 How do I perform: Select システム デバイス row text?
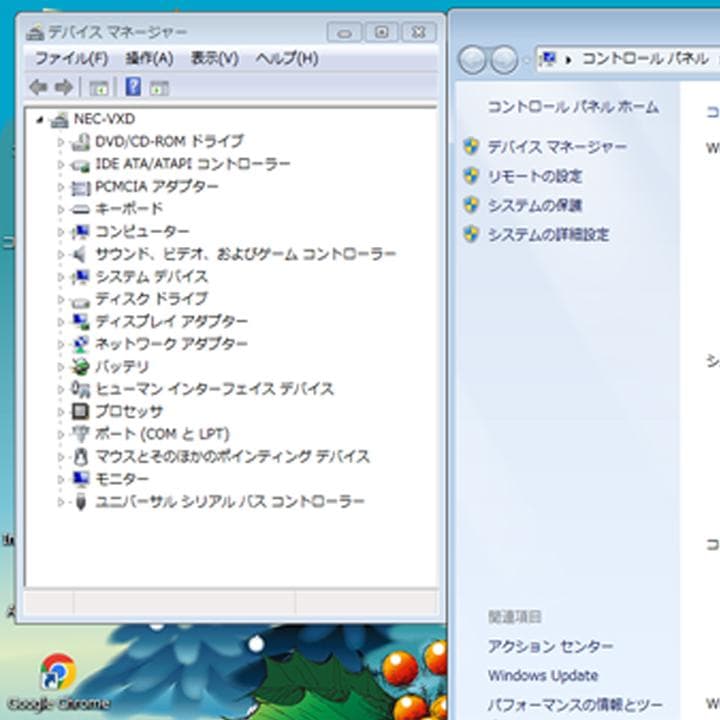pyautogui.click(x=151, y=277)
